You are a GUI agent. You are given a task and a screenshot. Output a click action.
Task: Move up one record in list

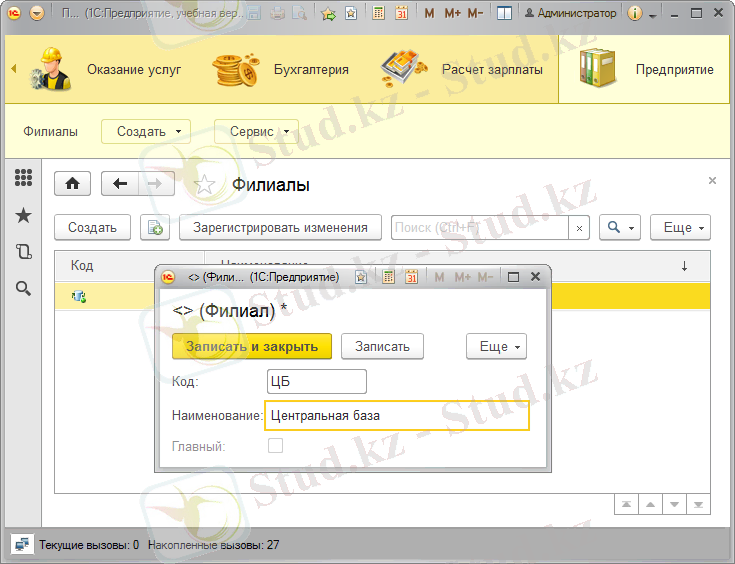click(650, 504)
